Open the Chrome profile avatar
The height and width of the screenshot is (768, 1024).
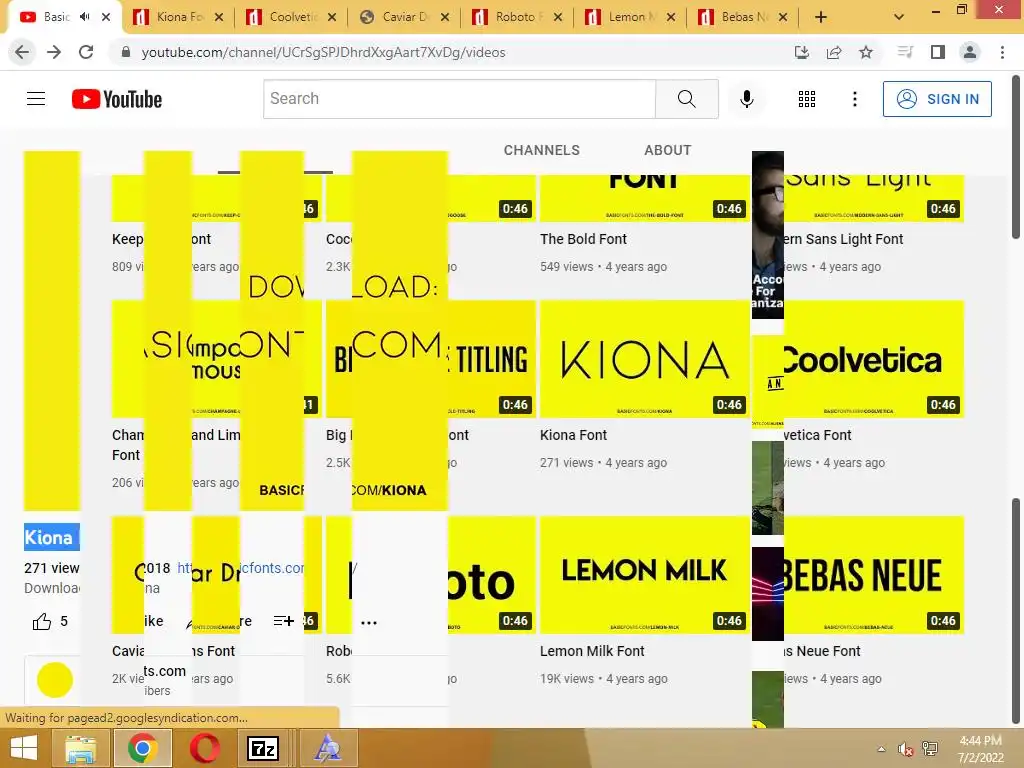point(970,52)
